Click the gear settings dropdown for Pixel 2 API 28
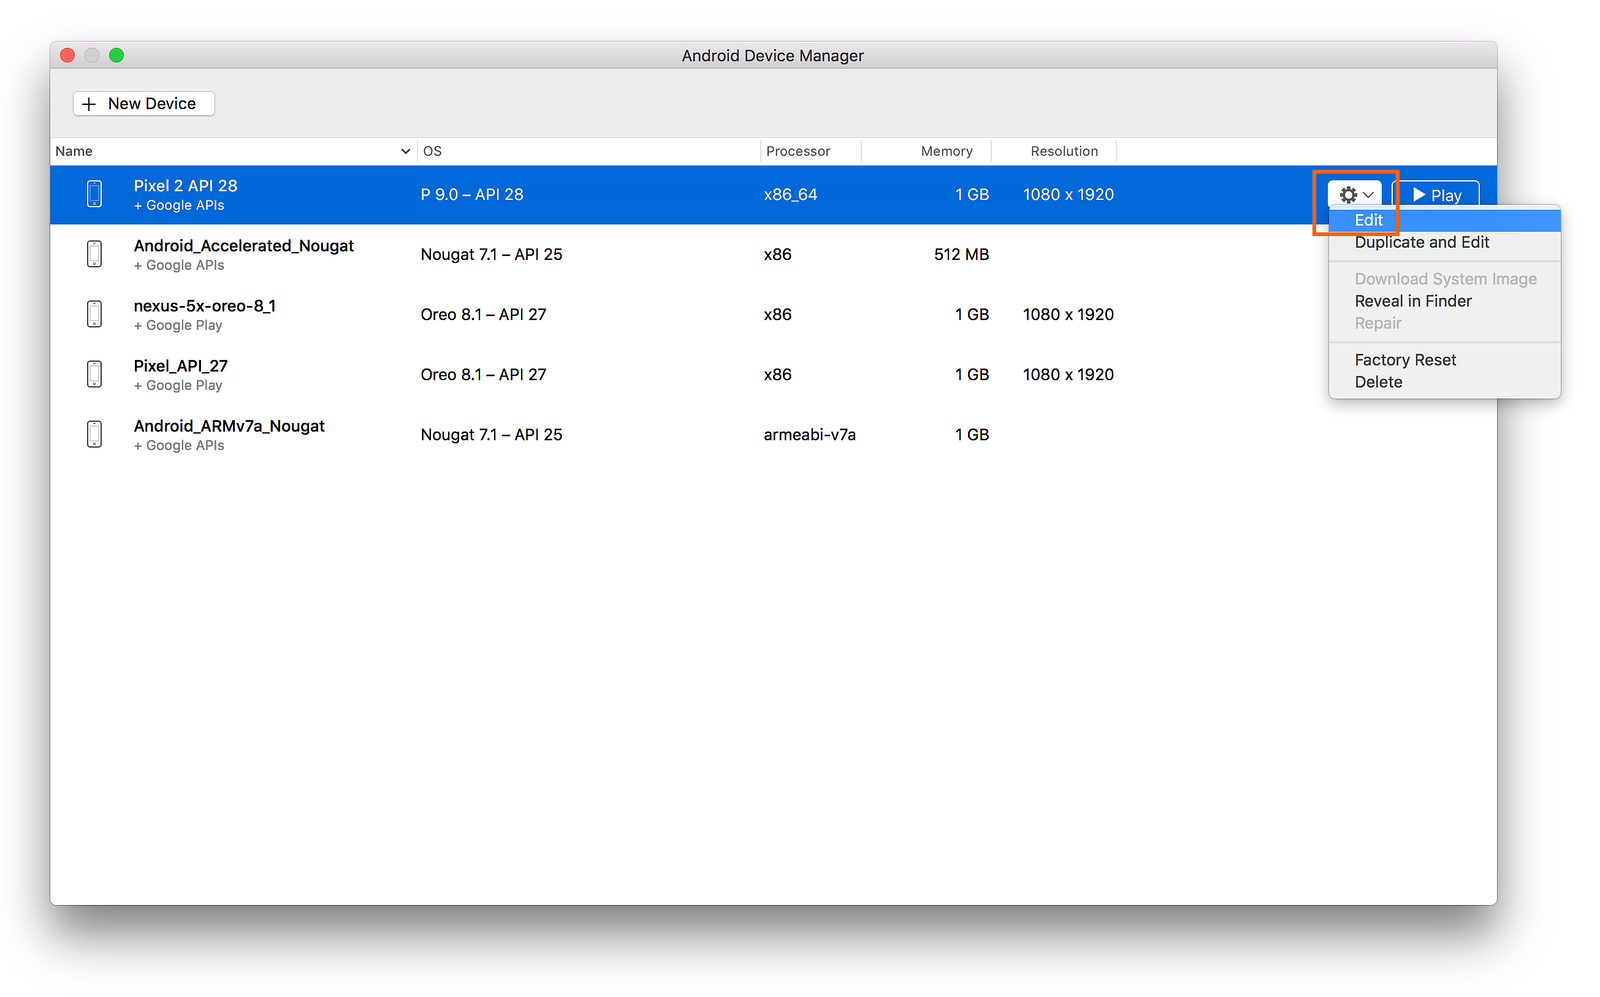 1355,194
